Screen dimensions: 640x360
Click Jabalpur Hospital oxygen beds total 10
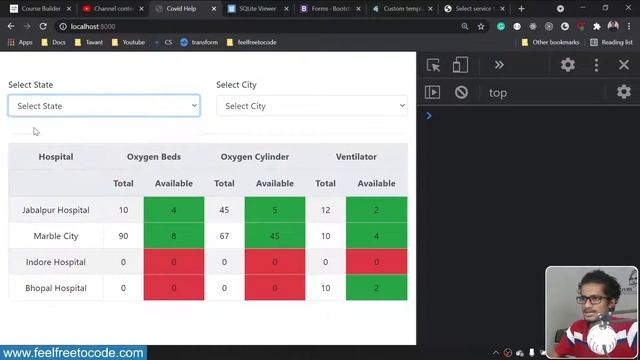[123, 210]
